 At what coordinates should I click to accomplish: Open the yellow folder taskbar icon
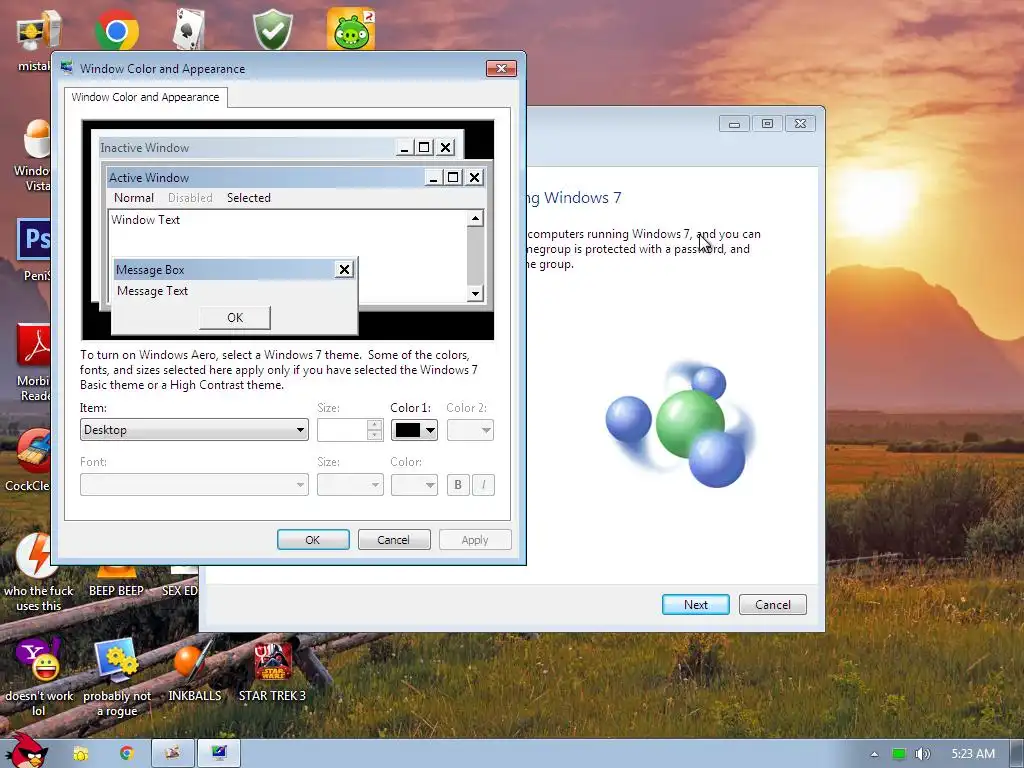[80, 754]
